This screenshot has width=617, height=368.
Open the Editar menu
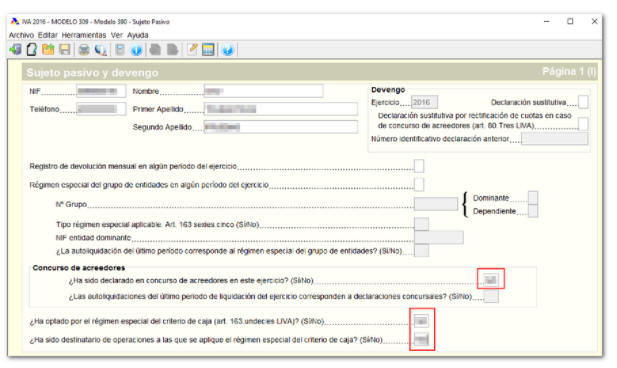click(48, 35)
